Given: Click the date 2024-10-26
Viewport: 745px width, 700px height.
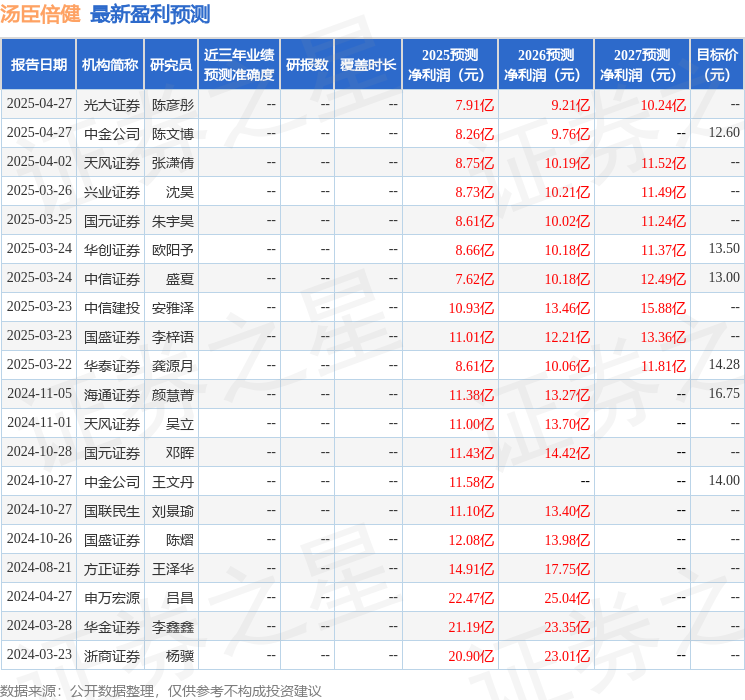Looking at the screenshot, I should 39,538.
